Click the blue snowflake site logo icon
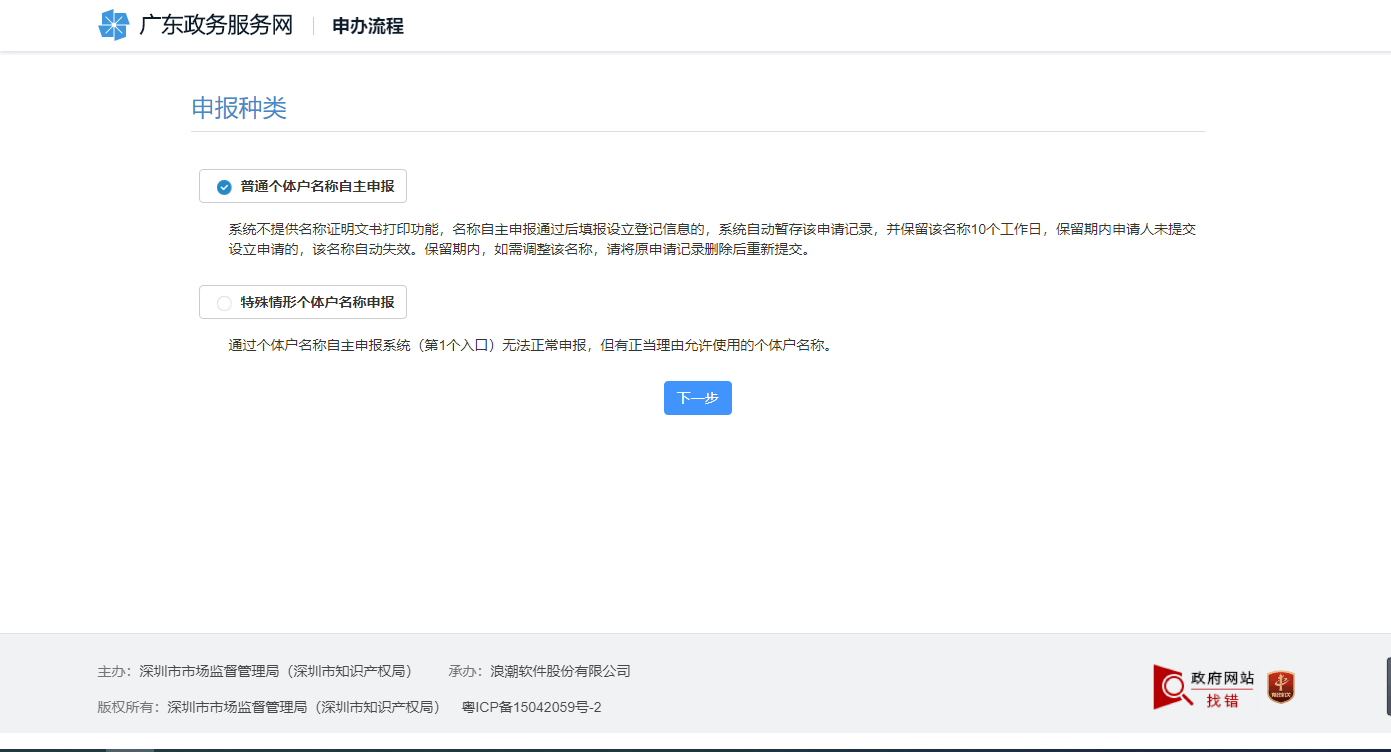The width and height of the screenshot is (1391, 752). point(113,24)
